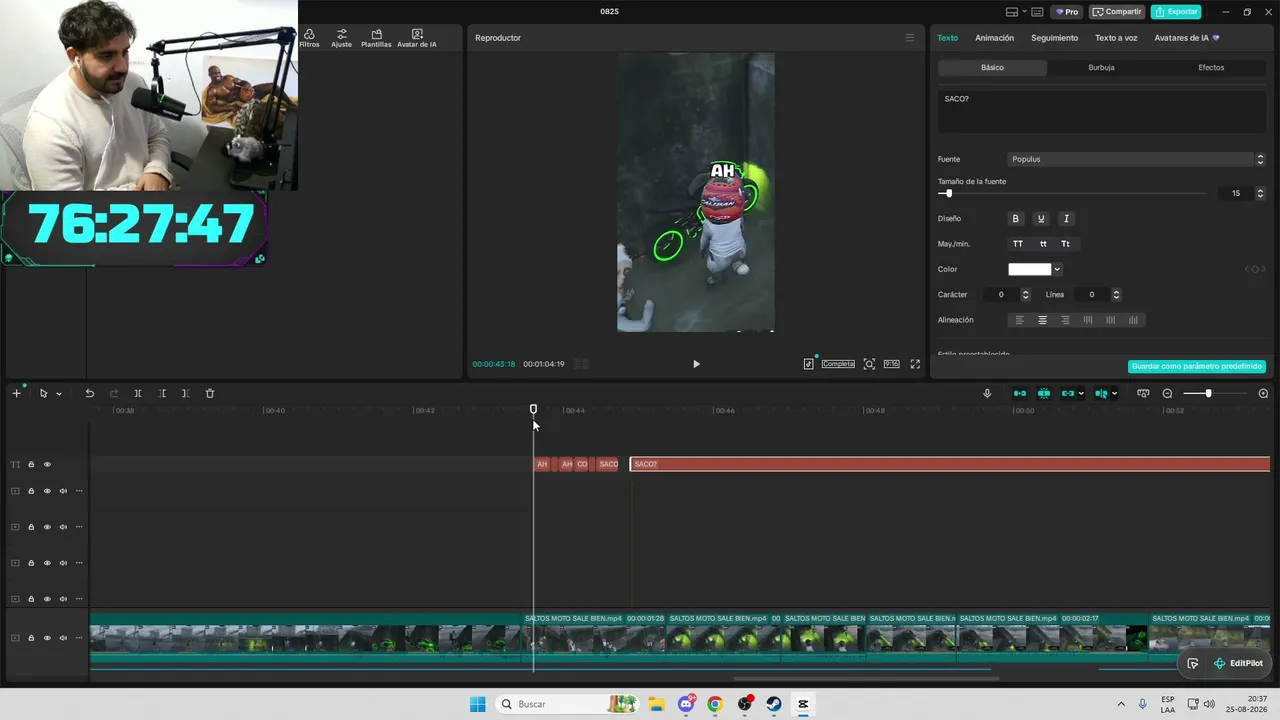Open the 9:16 aspect ratio selector

click(891, 364)
